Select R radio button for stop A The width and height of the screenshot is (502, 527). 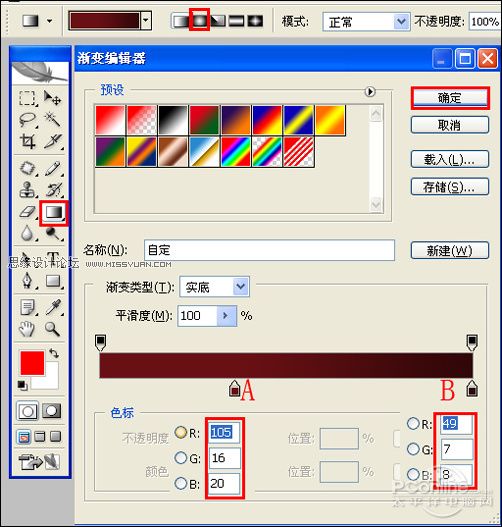pos(181,432)
